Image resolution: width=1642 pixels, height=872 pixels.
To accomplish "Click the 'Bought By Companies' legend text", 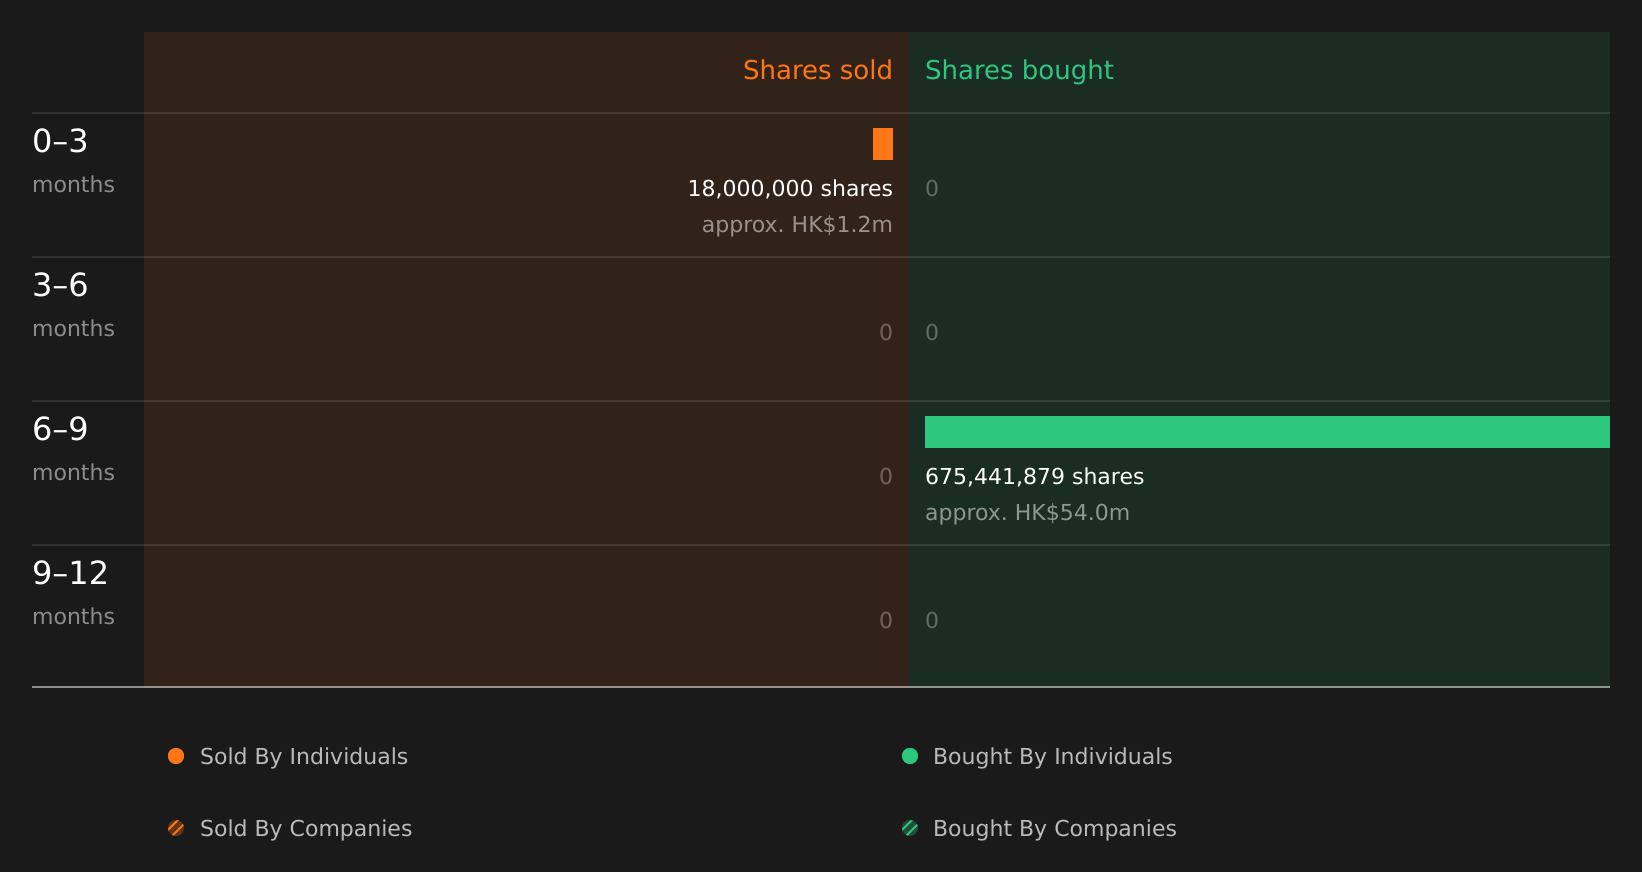I will [1054, 828].
